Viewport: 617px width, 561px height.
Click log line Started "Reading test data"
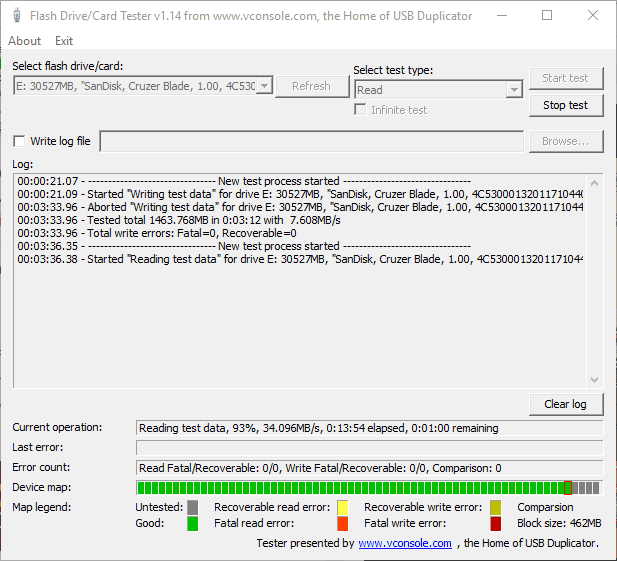coord(300,259)
